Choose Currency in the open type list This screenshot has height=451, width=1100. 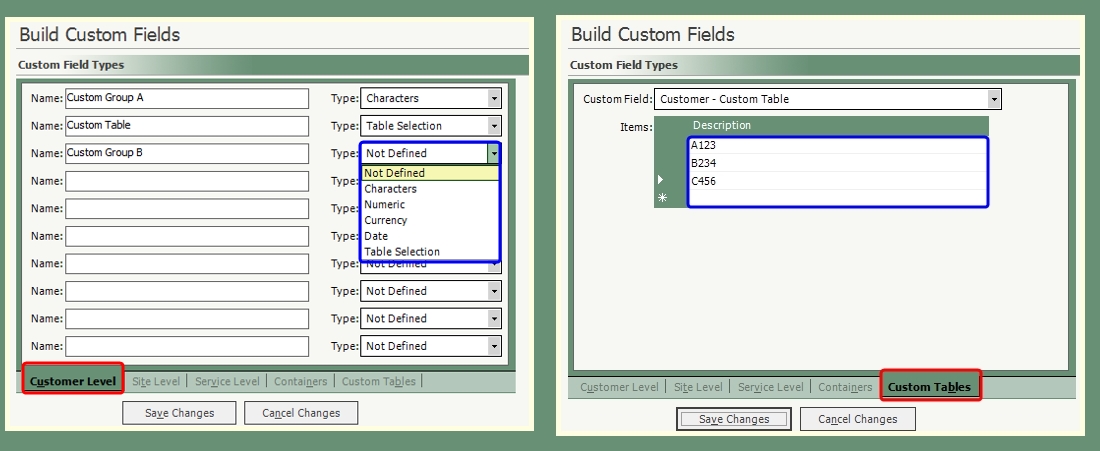(430, 220)
